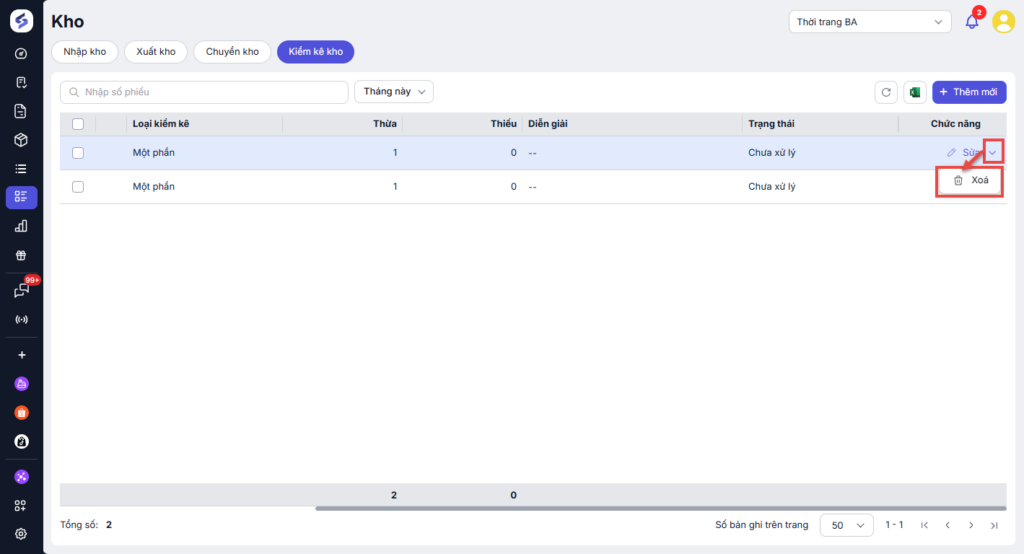Image resolution: width=1024 pixels, height=554 pixels.
Task: Toggle the chevron beside Sửa
Action: pyautogui.click(x=993, y=152)
